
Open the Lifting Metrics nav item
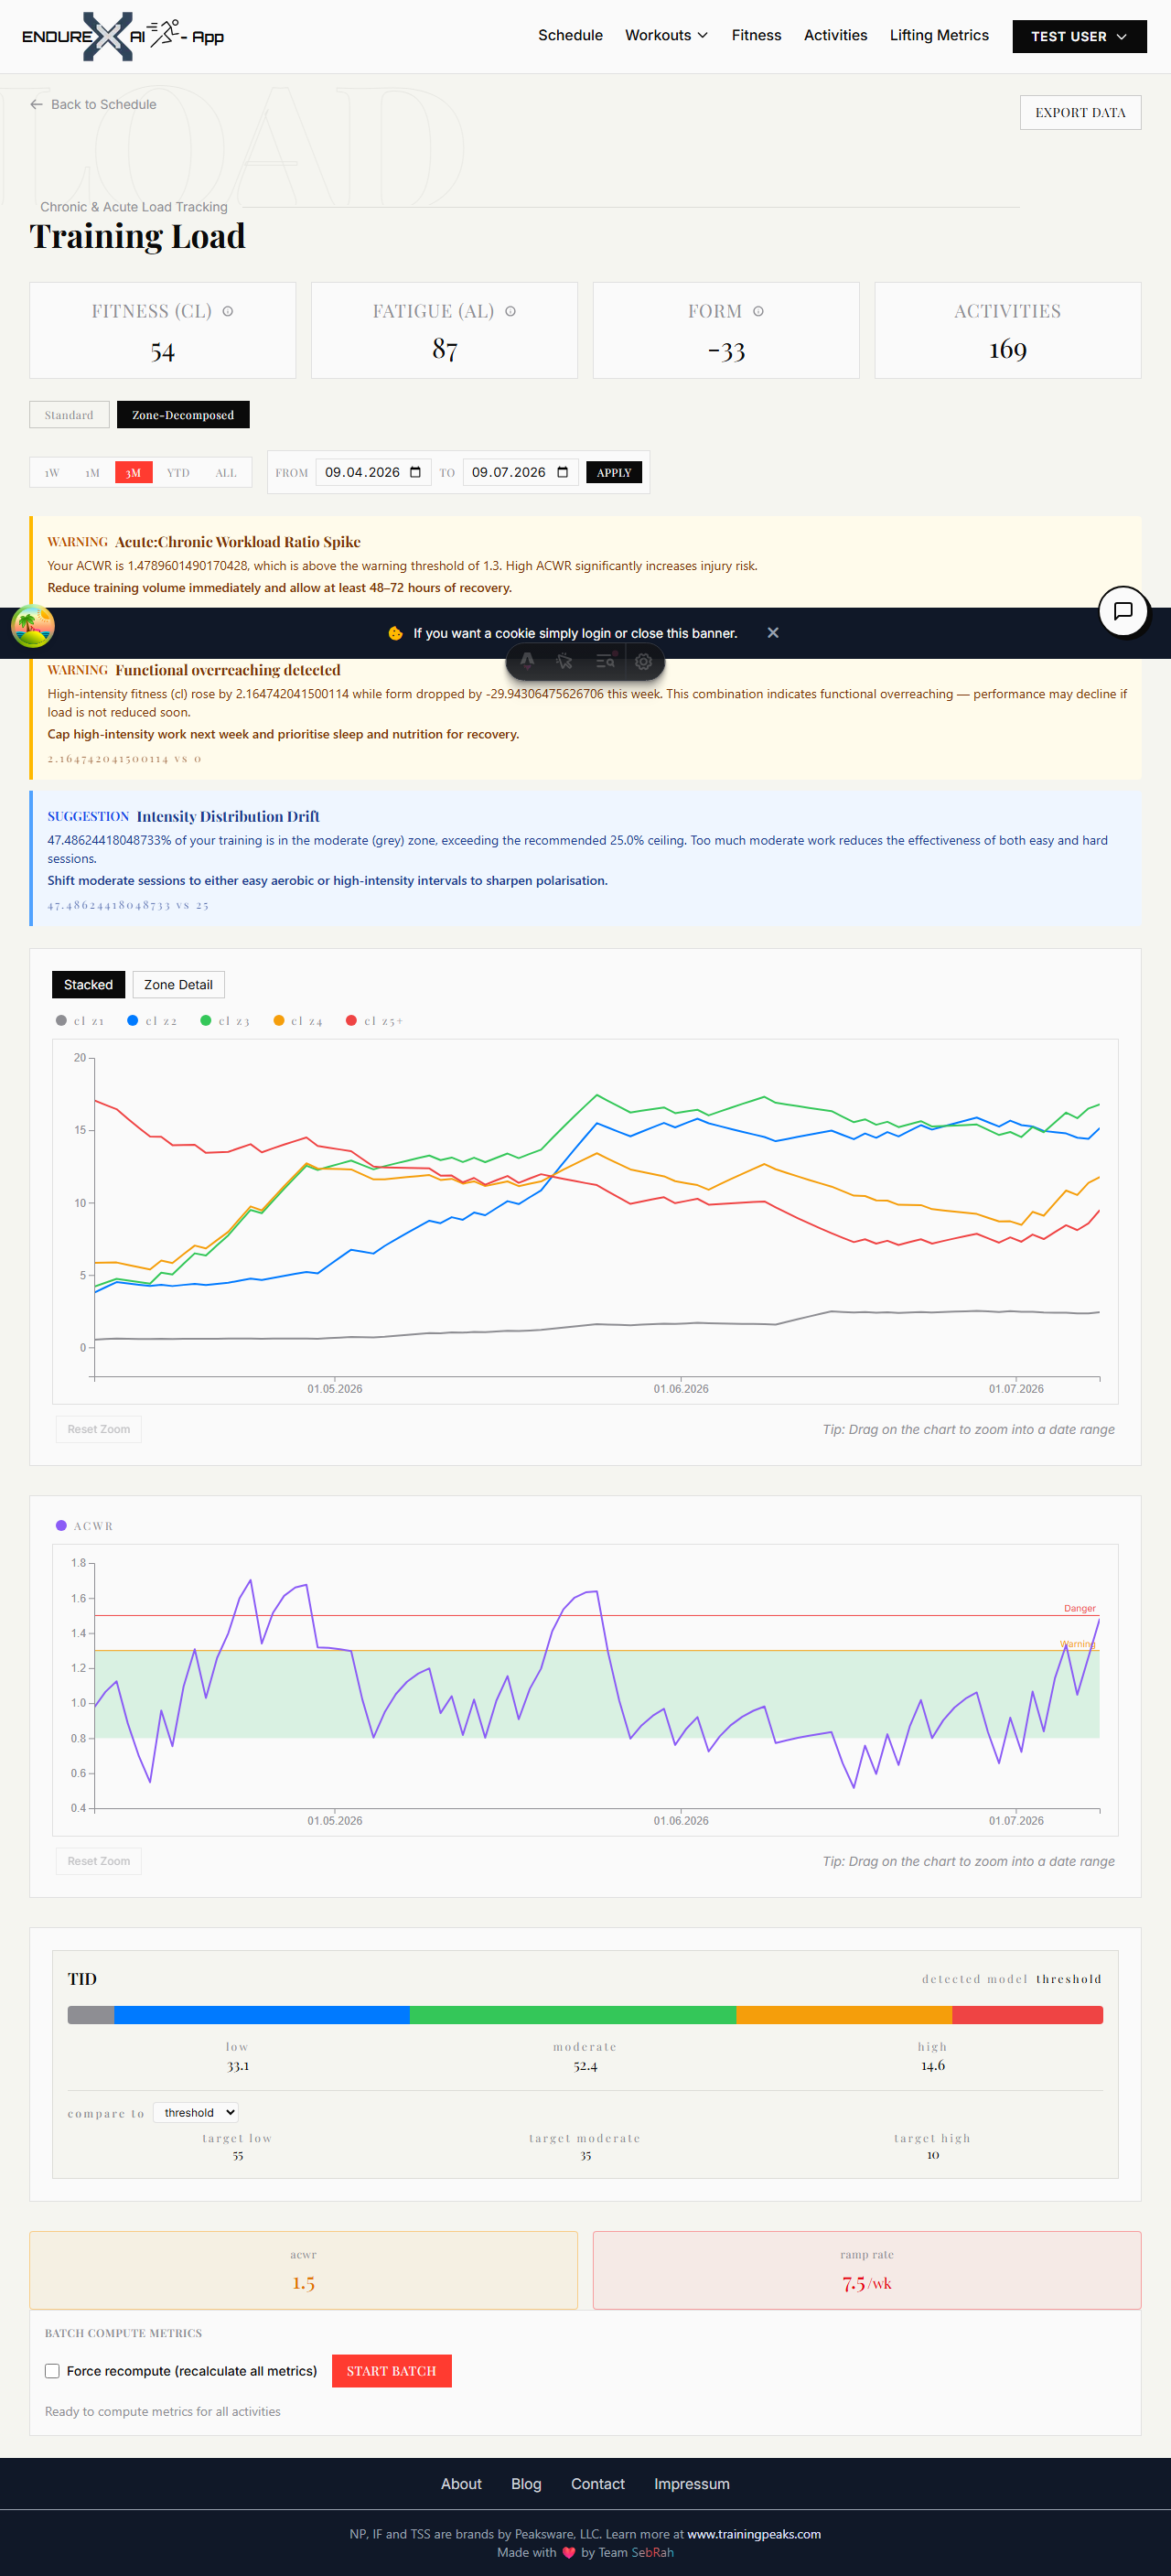(939, 35)
